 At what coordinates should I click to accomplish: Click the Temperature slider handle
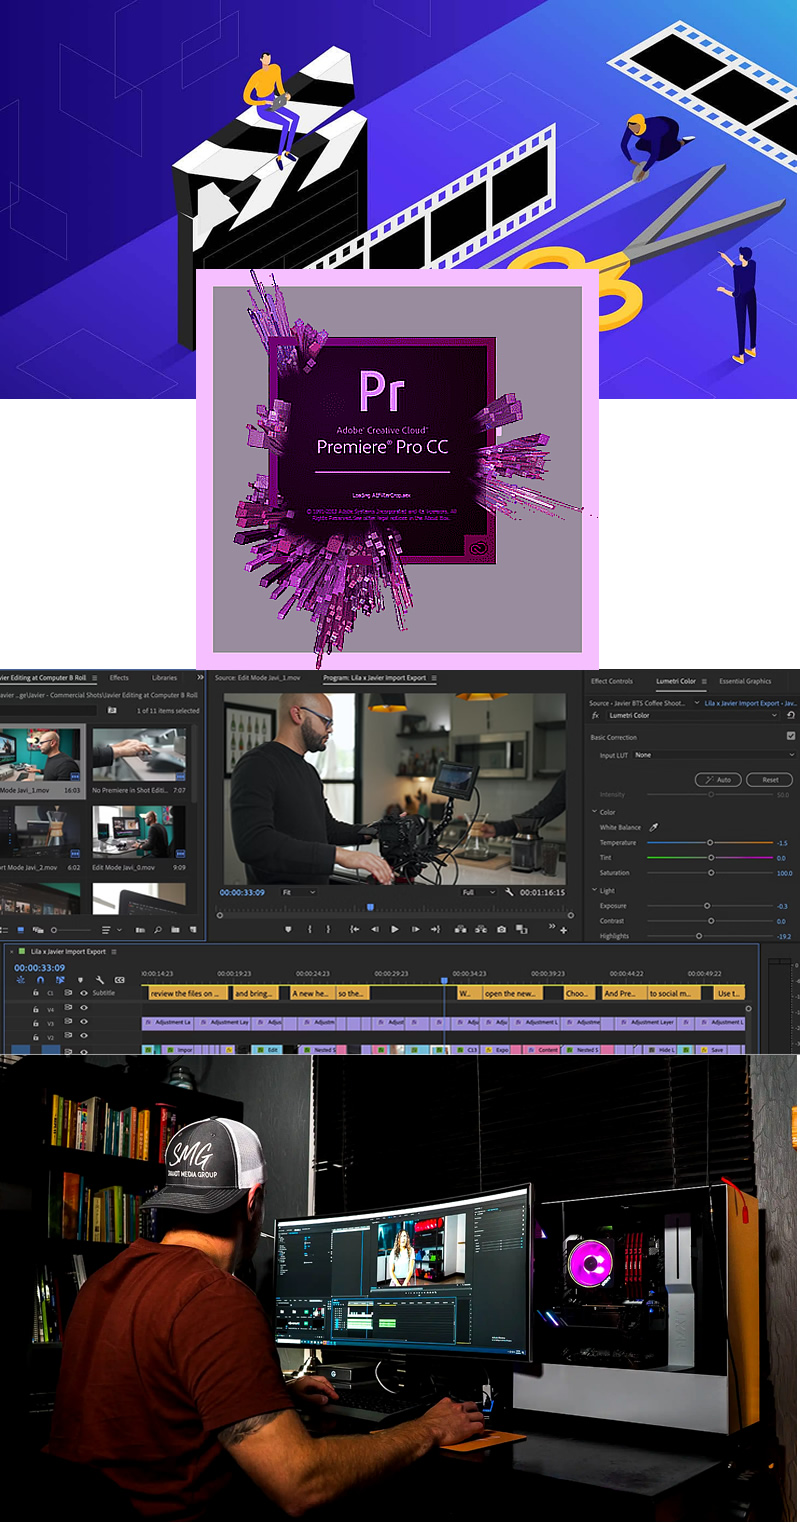pyautogui.click(x=710, y=843)
